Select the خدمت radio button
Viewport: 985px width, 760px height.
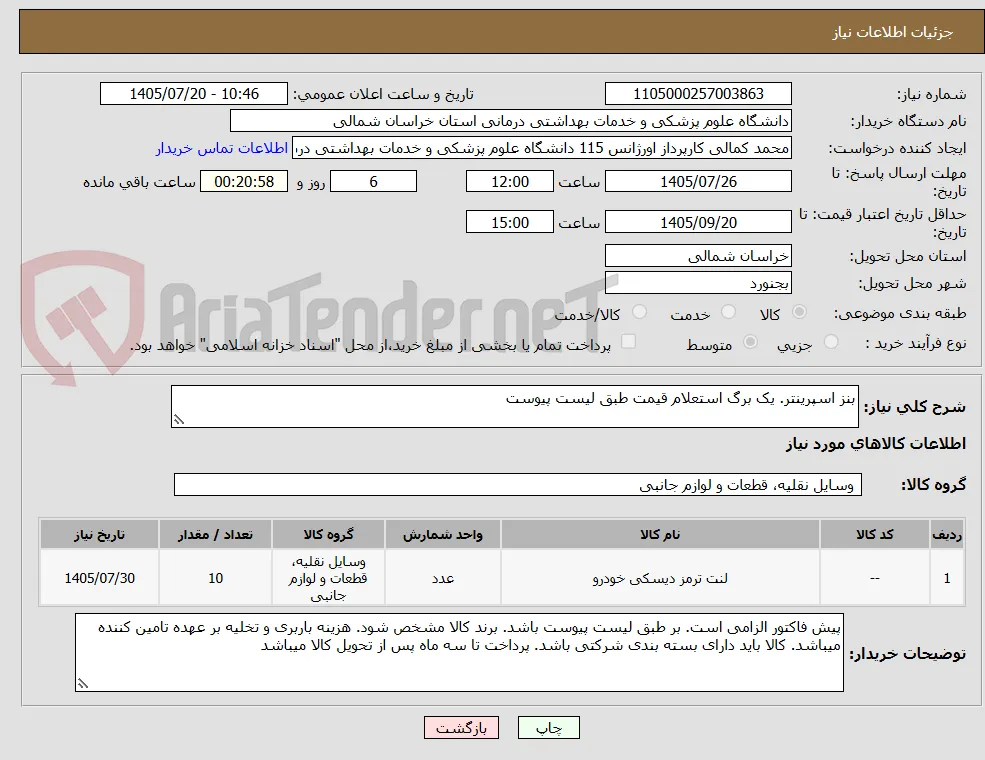click(x=728, y=312)
